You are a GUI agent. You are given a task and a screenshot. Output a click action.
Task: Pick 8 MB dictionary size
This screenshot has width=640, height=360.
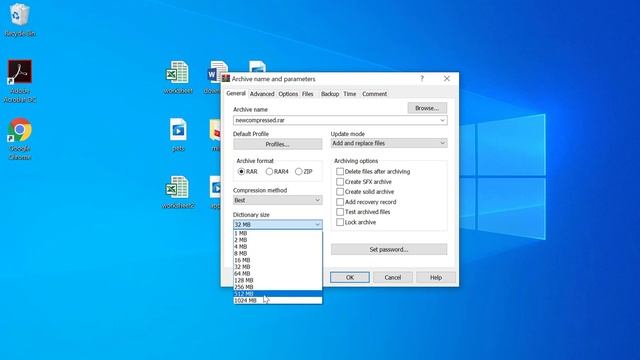[278, 253]
